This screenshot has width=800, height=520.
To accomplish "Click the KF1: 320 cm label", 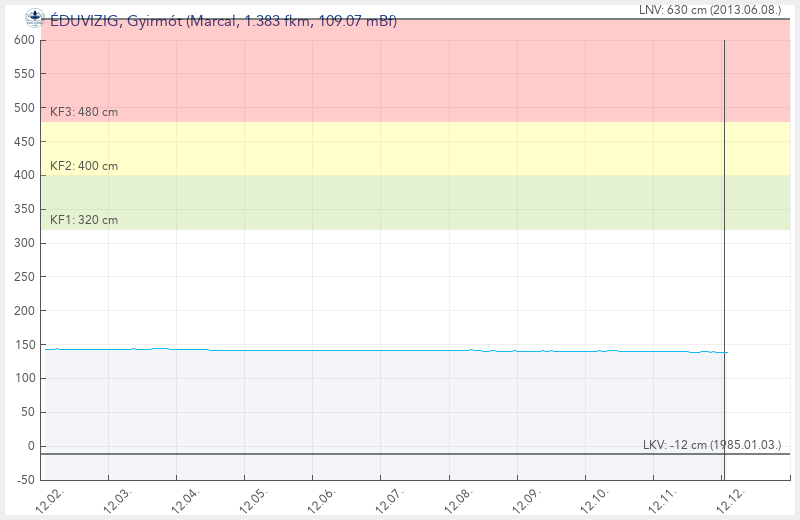I will [x=84, y=220].
